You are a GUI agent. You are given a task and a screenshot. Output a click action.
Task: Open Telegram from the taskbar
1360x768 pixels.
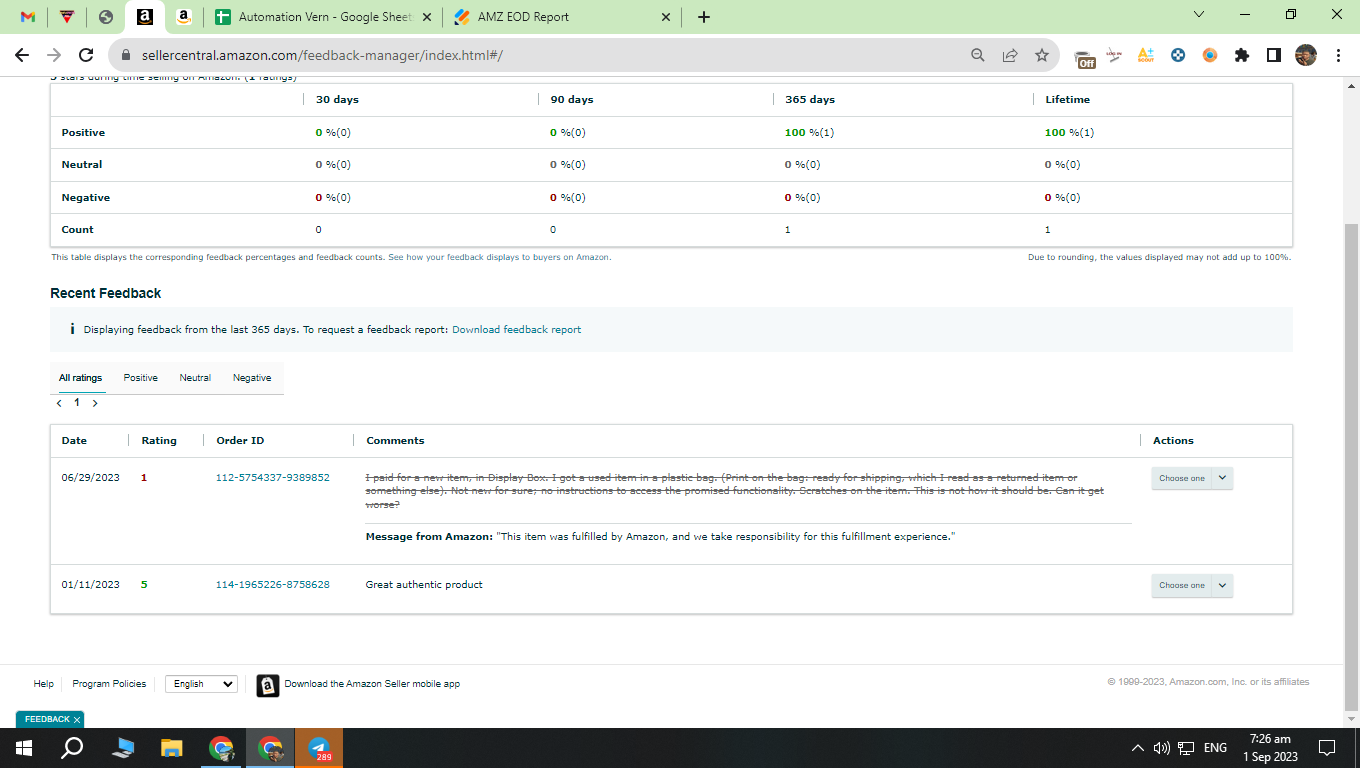pos(319,748)
